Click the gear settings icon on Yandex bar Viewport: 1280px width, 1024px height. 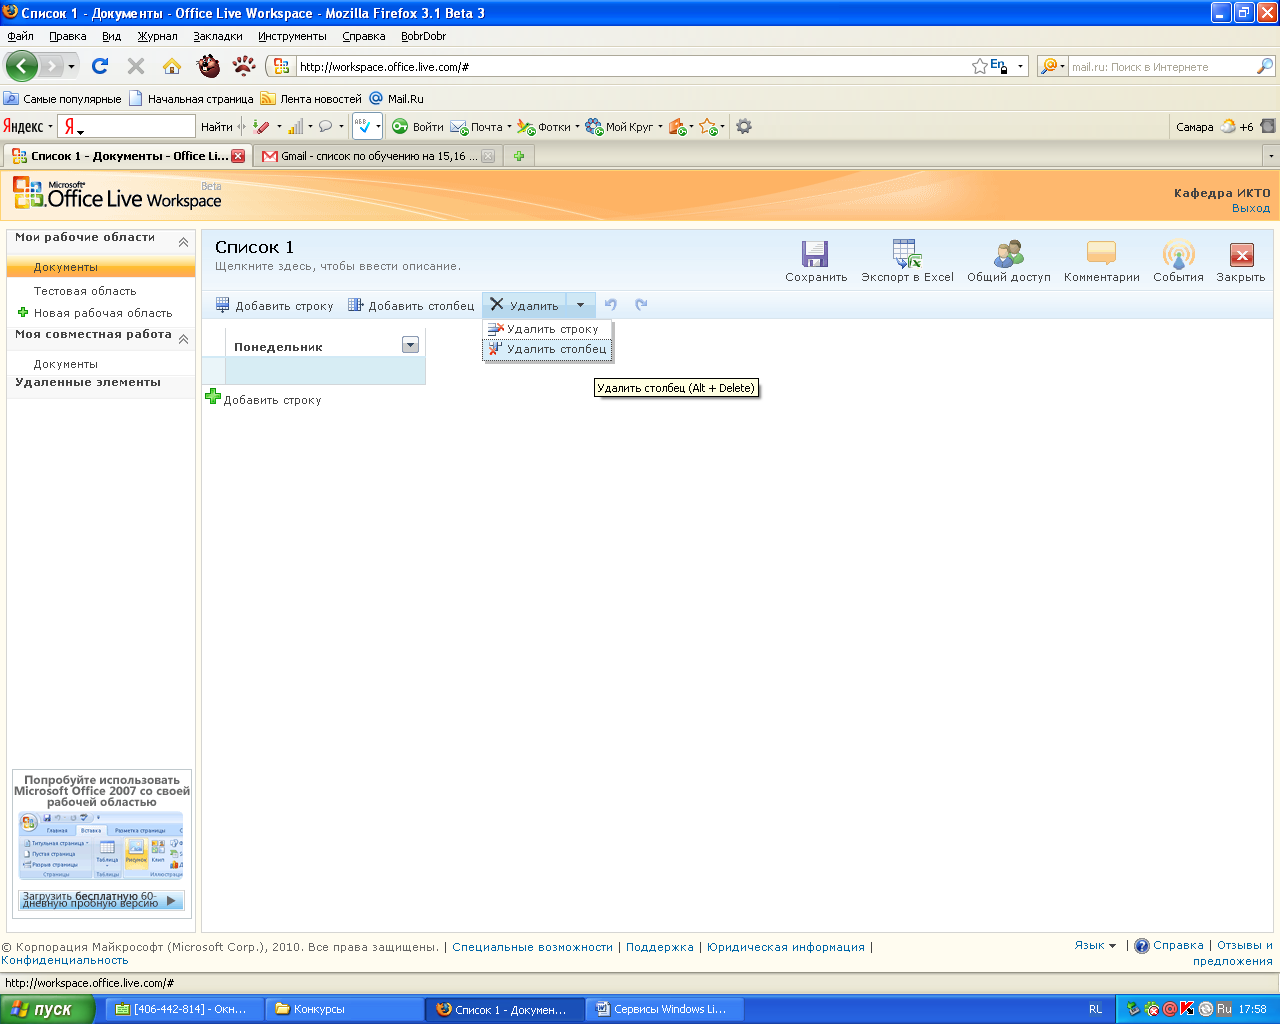coord(744,126)
